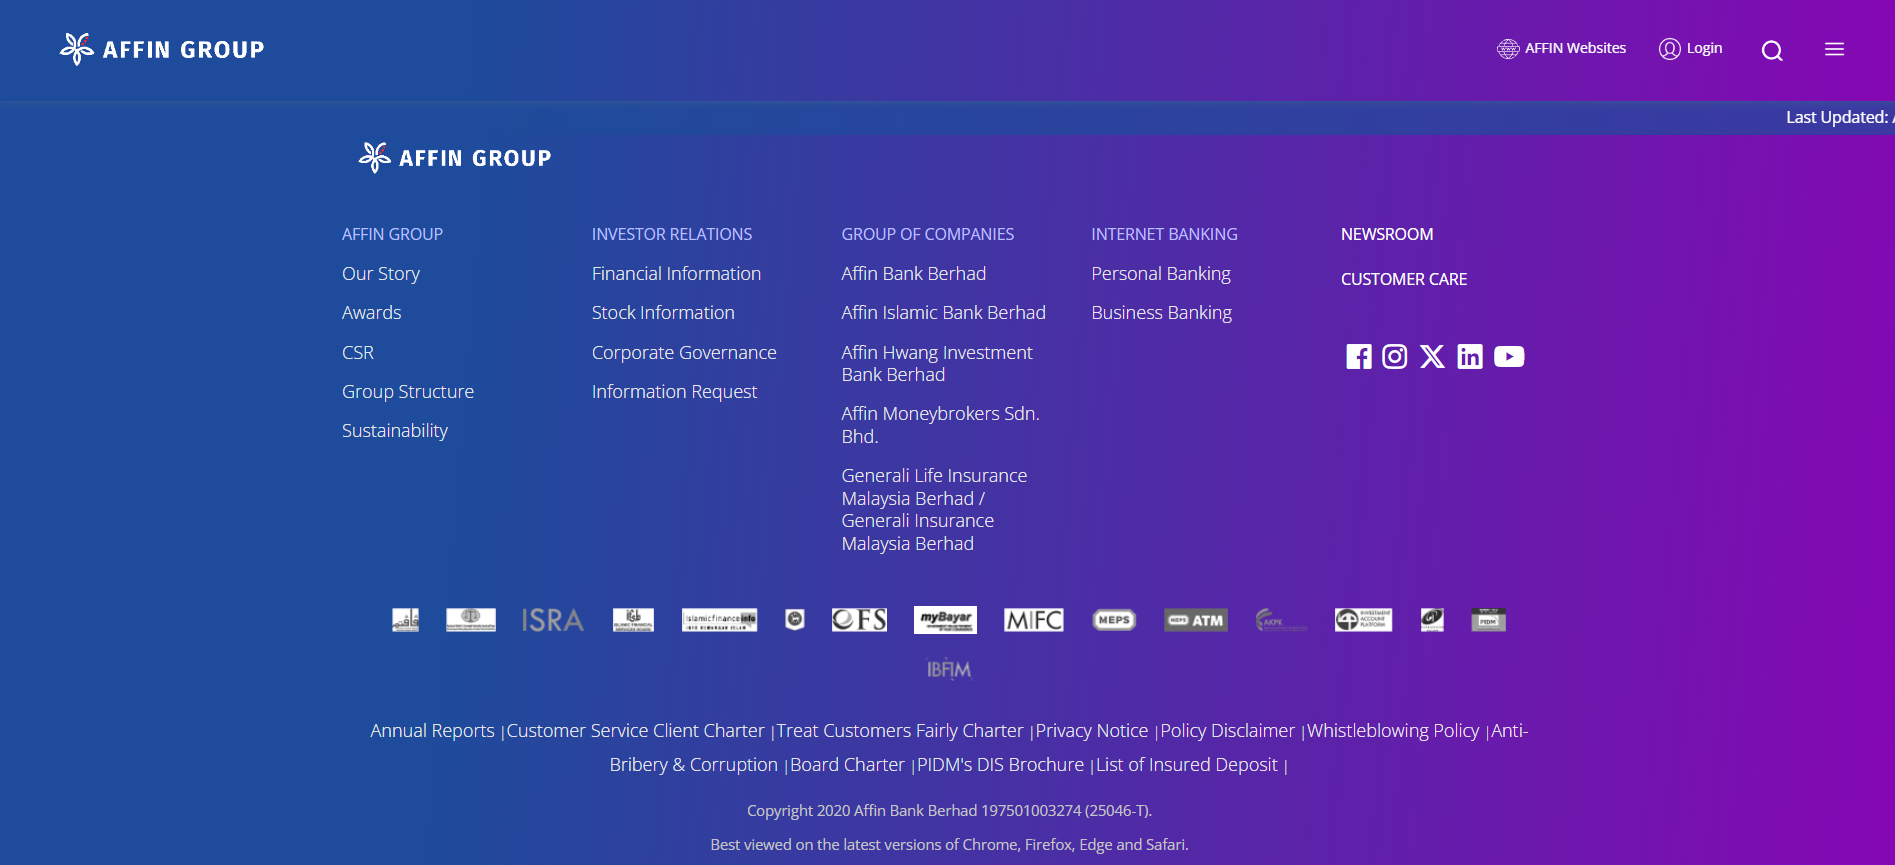The image size is (1895, 865).
Task: Open the Sustainability link
Action: (x=395, y=431)
